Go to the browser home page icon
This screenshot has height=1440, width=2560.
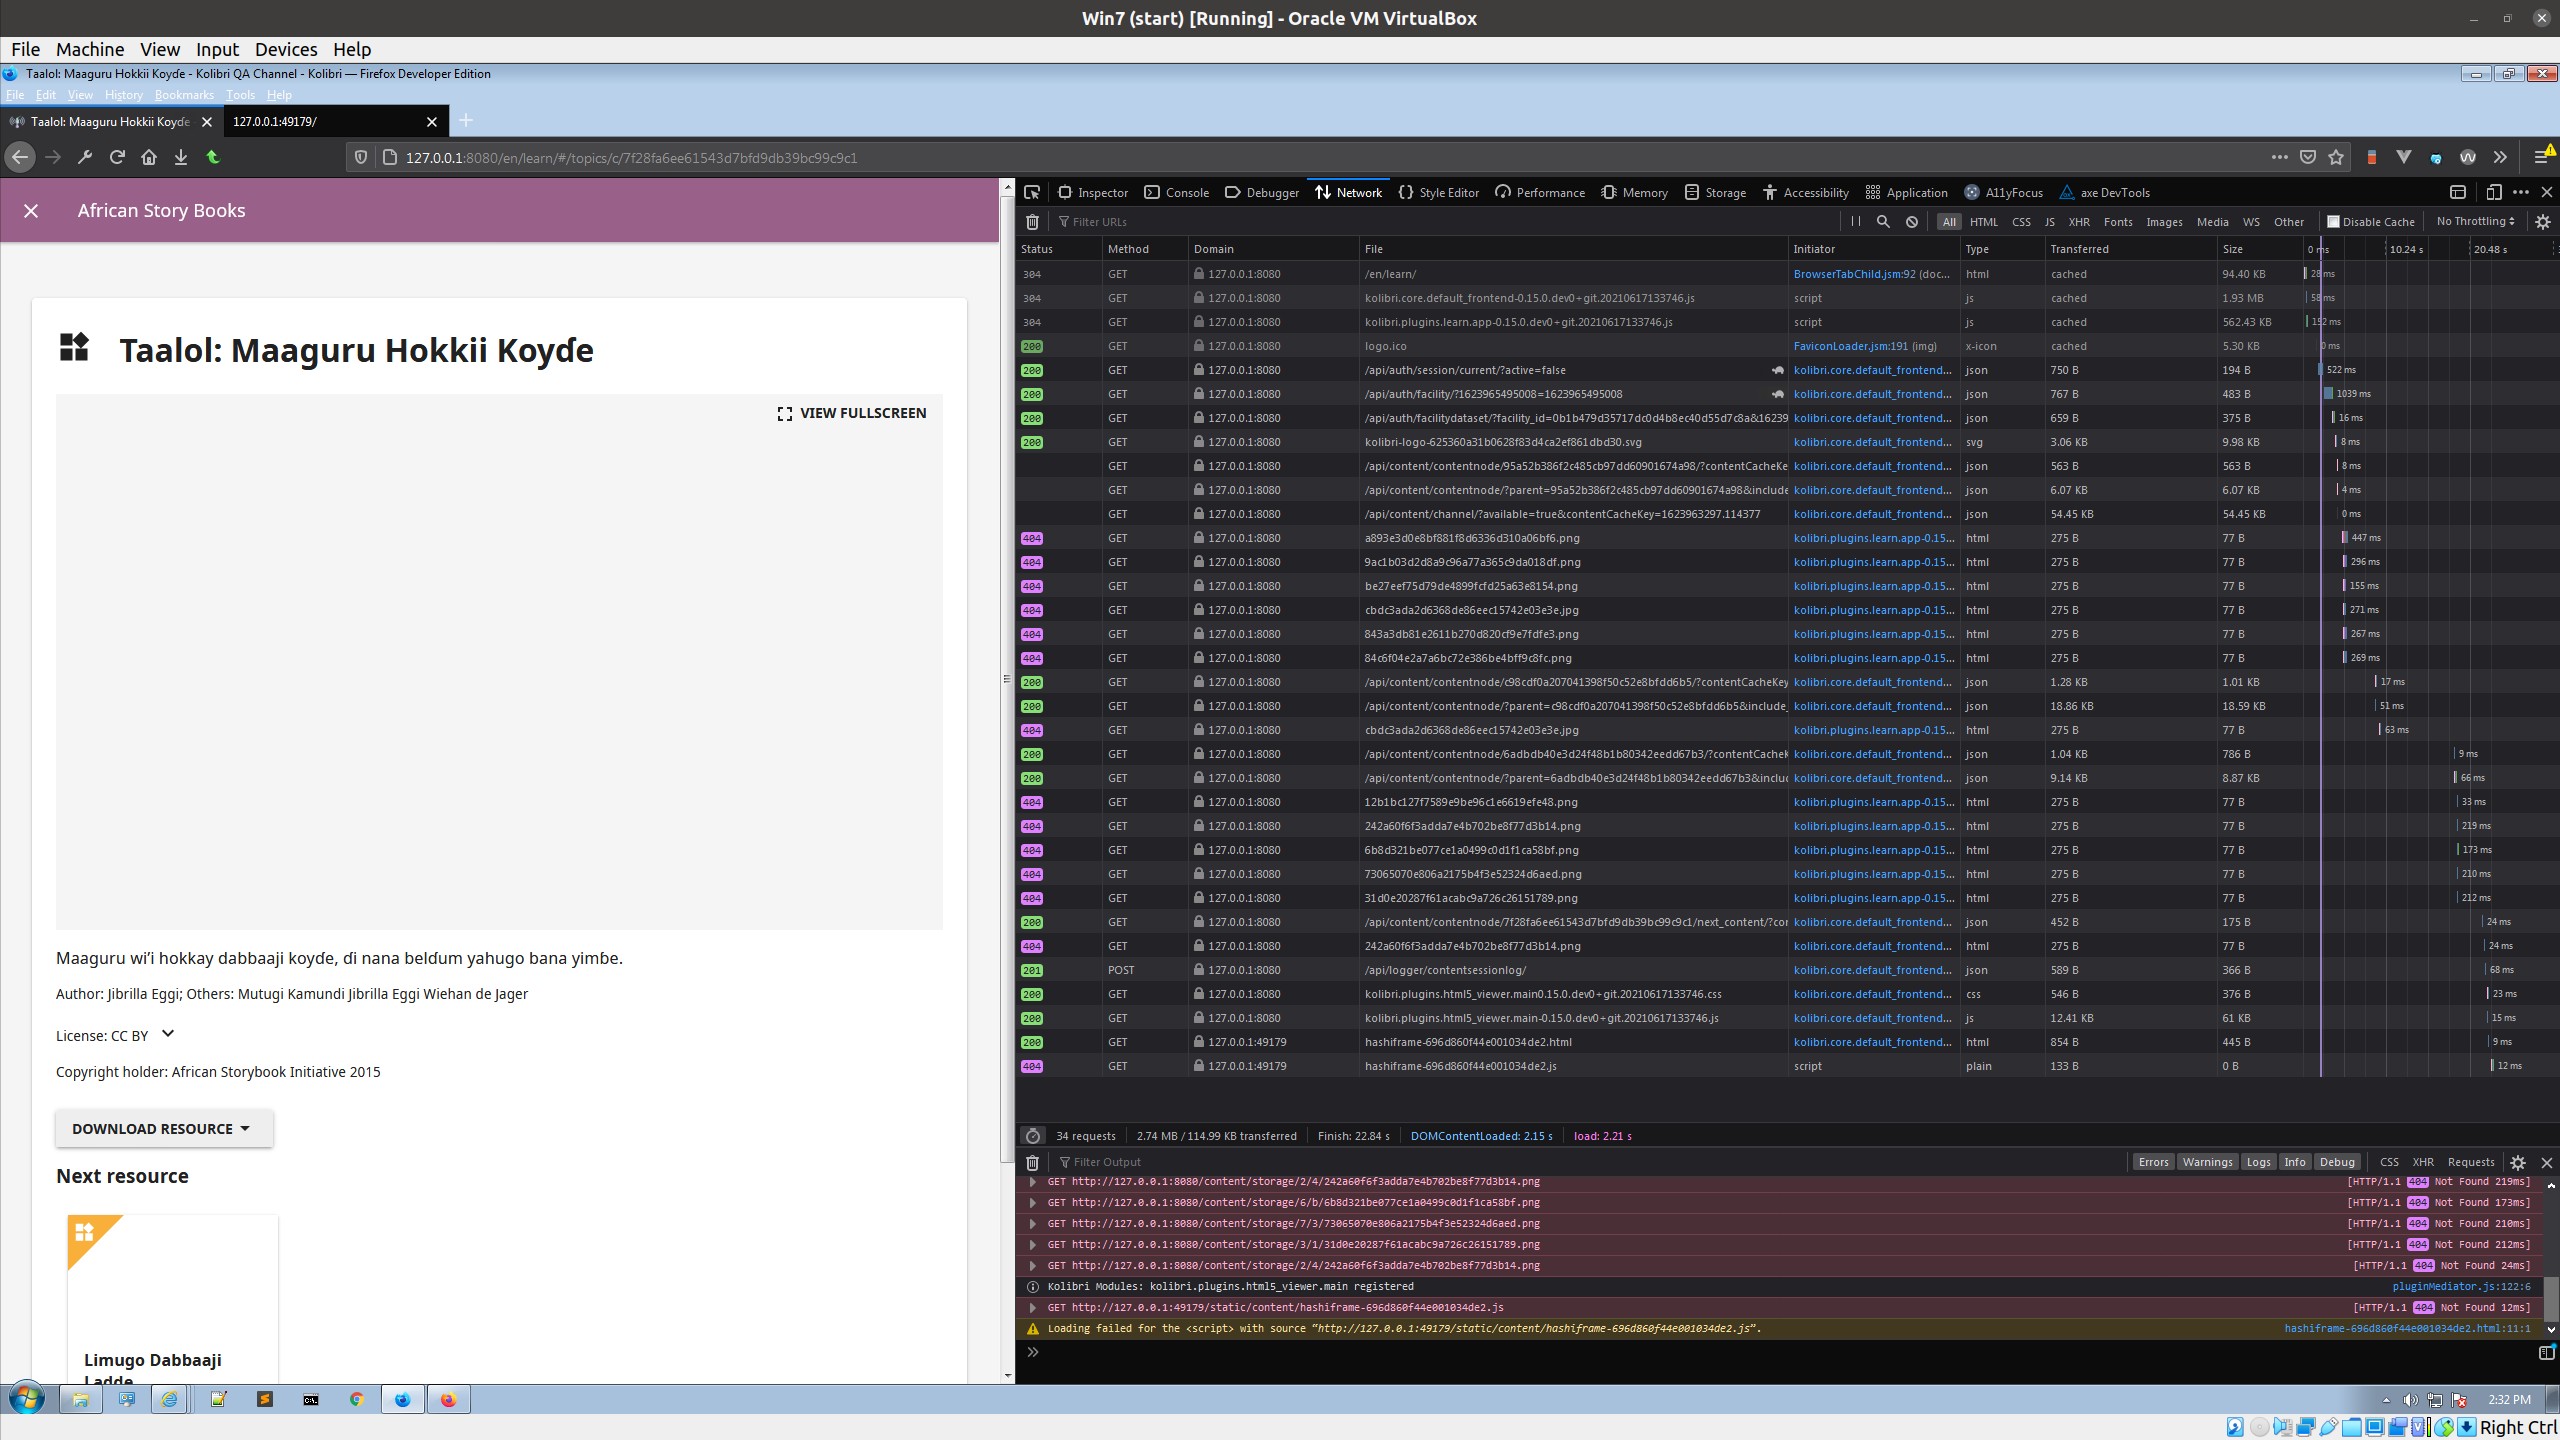(149, 157)
